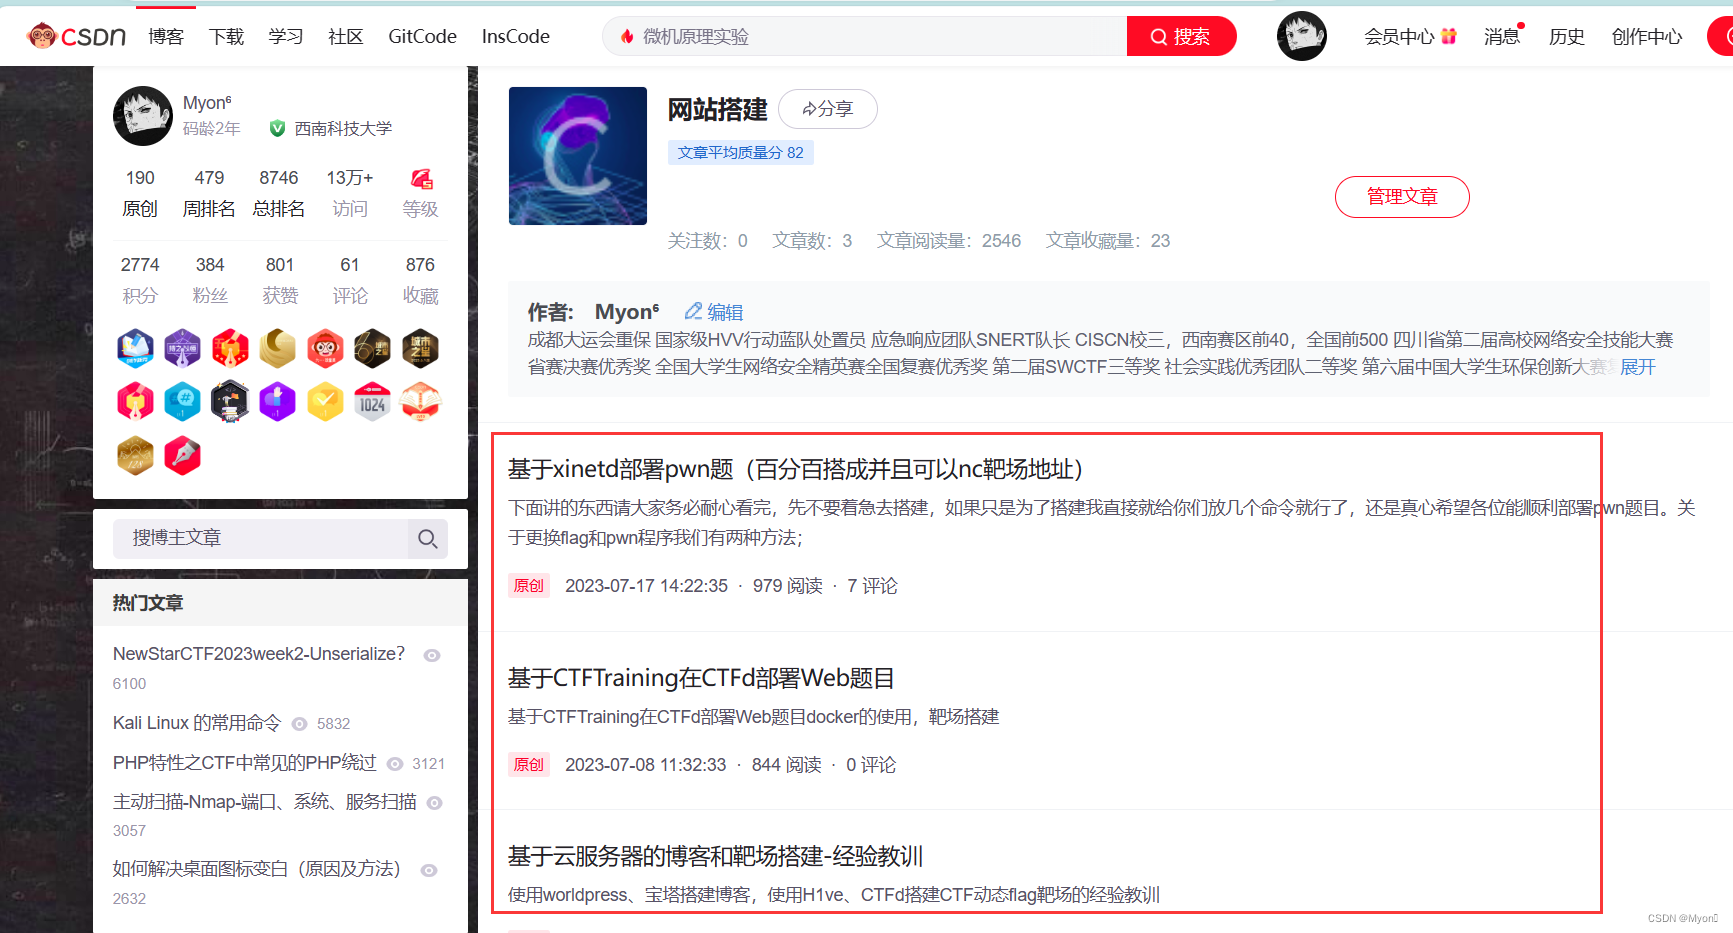Click the pink-and-yellow pen-nib badge
This screenshot has width=1733, height=933.
coord(135,401)
